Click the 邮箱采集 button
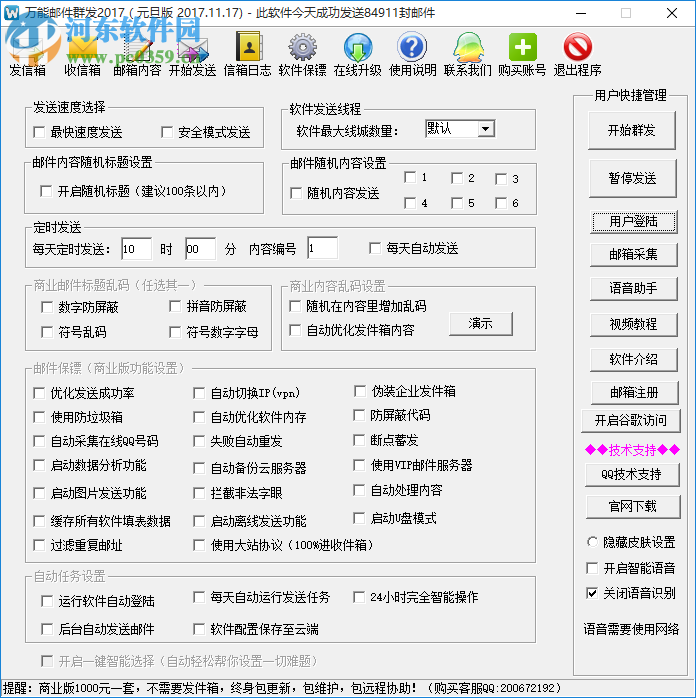 pyautogui.click(x=634, y=255)
